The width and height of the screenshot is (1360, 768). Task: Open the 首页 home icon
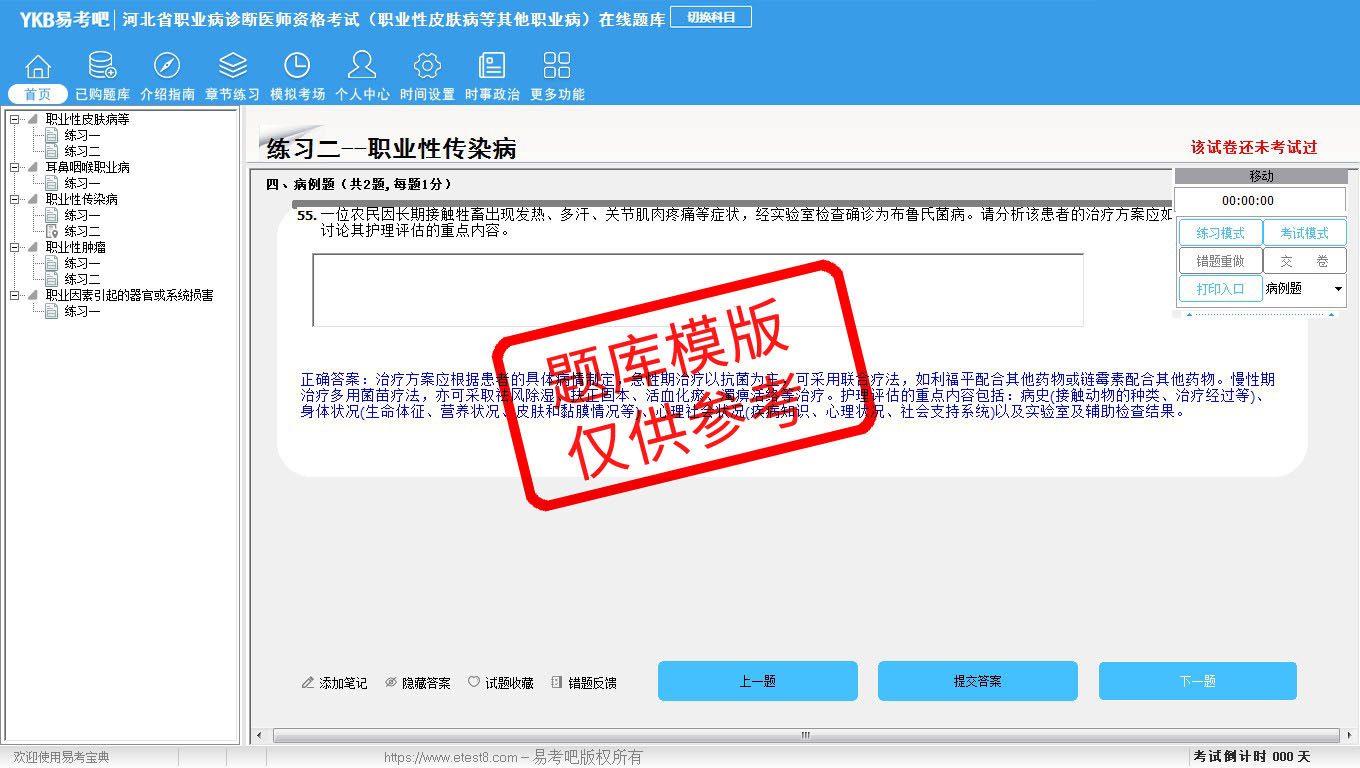pos(38,66)
